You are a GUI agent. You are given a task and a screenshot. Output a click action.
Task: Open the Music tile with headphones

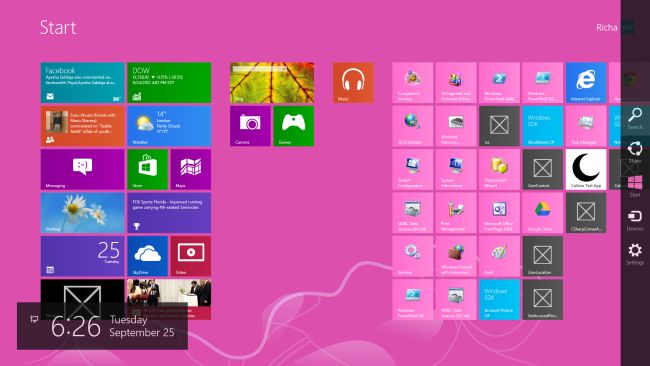coord(353,82)
